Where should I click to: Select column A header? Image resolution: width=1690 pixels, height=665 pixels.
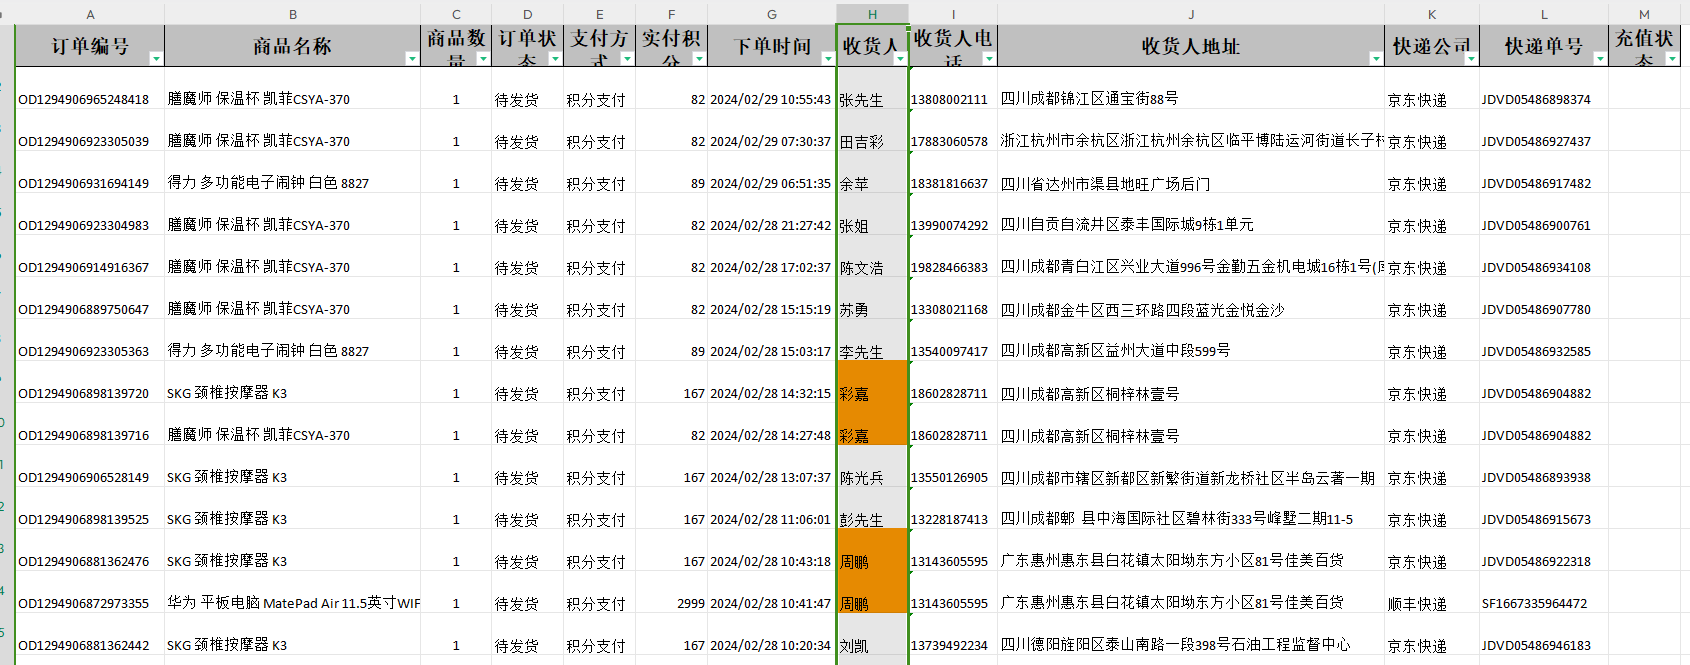click(x=90, y=14)
